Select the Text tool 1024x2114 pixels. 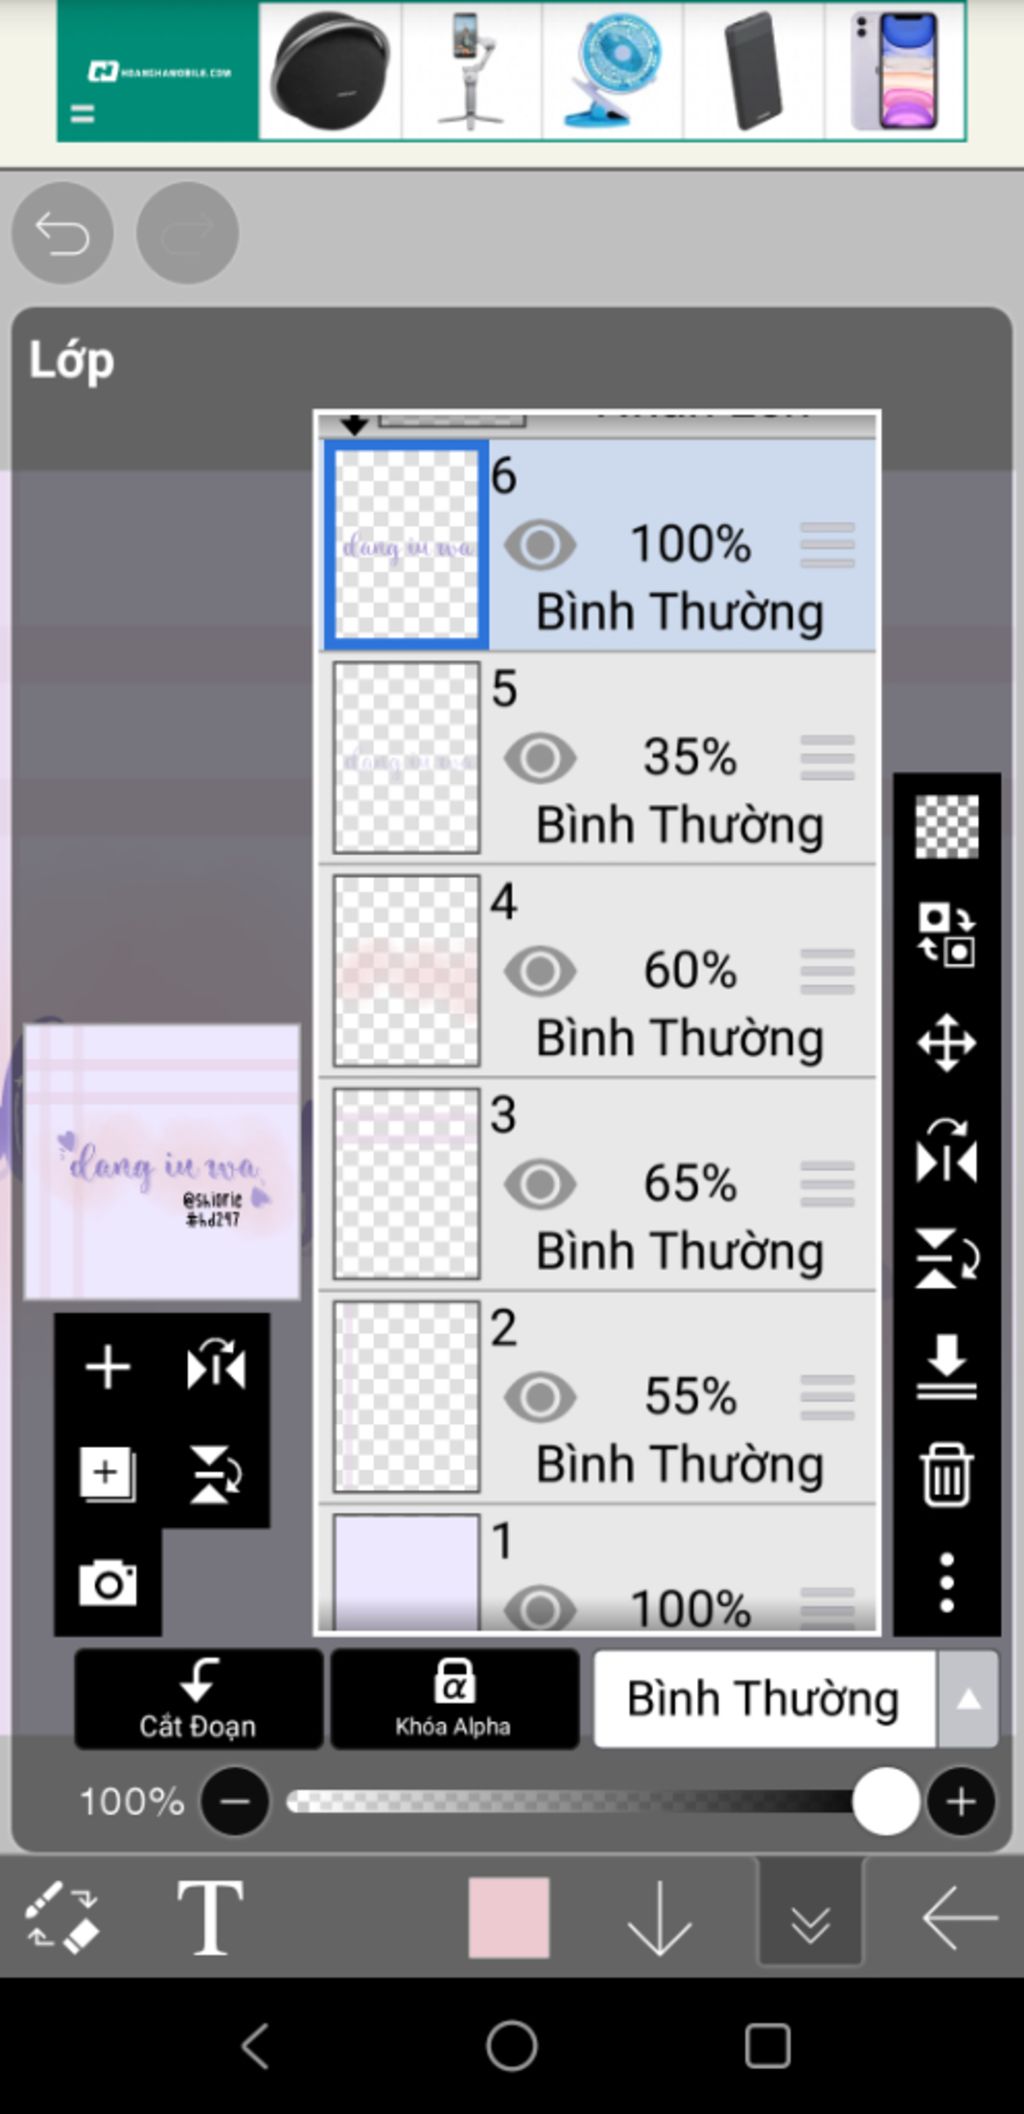click(x=210, y=1917)
